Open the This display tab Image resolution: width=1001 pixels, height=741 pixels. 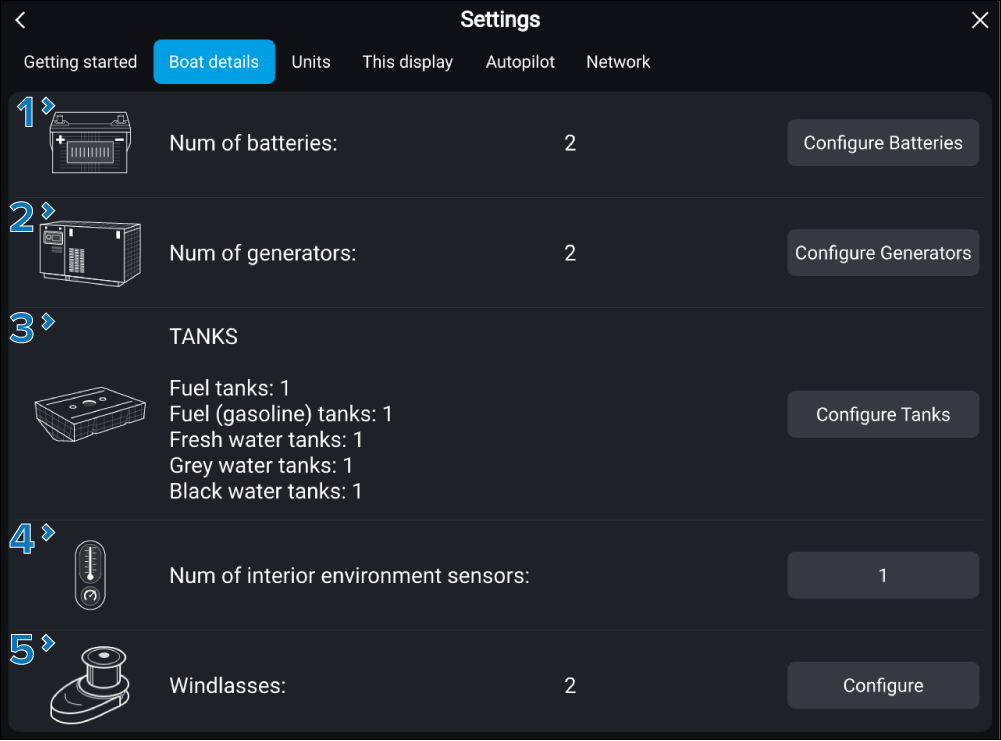(407, 62)
